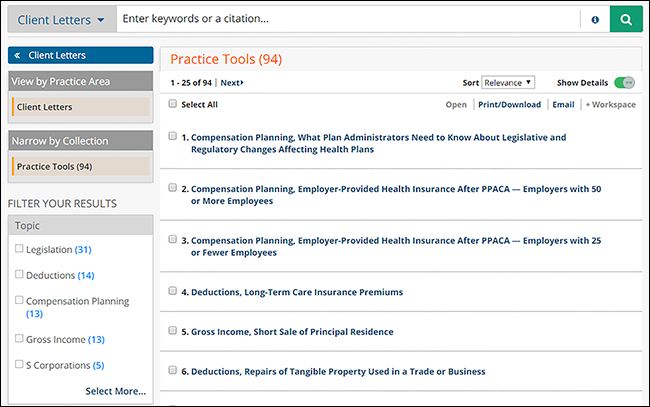Open the Sort by Relevance dropdown

pyautogui.click(x=508, y=83)
